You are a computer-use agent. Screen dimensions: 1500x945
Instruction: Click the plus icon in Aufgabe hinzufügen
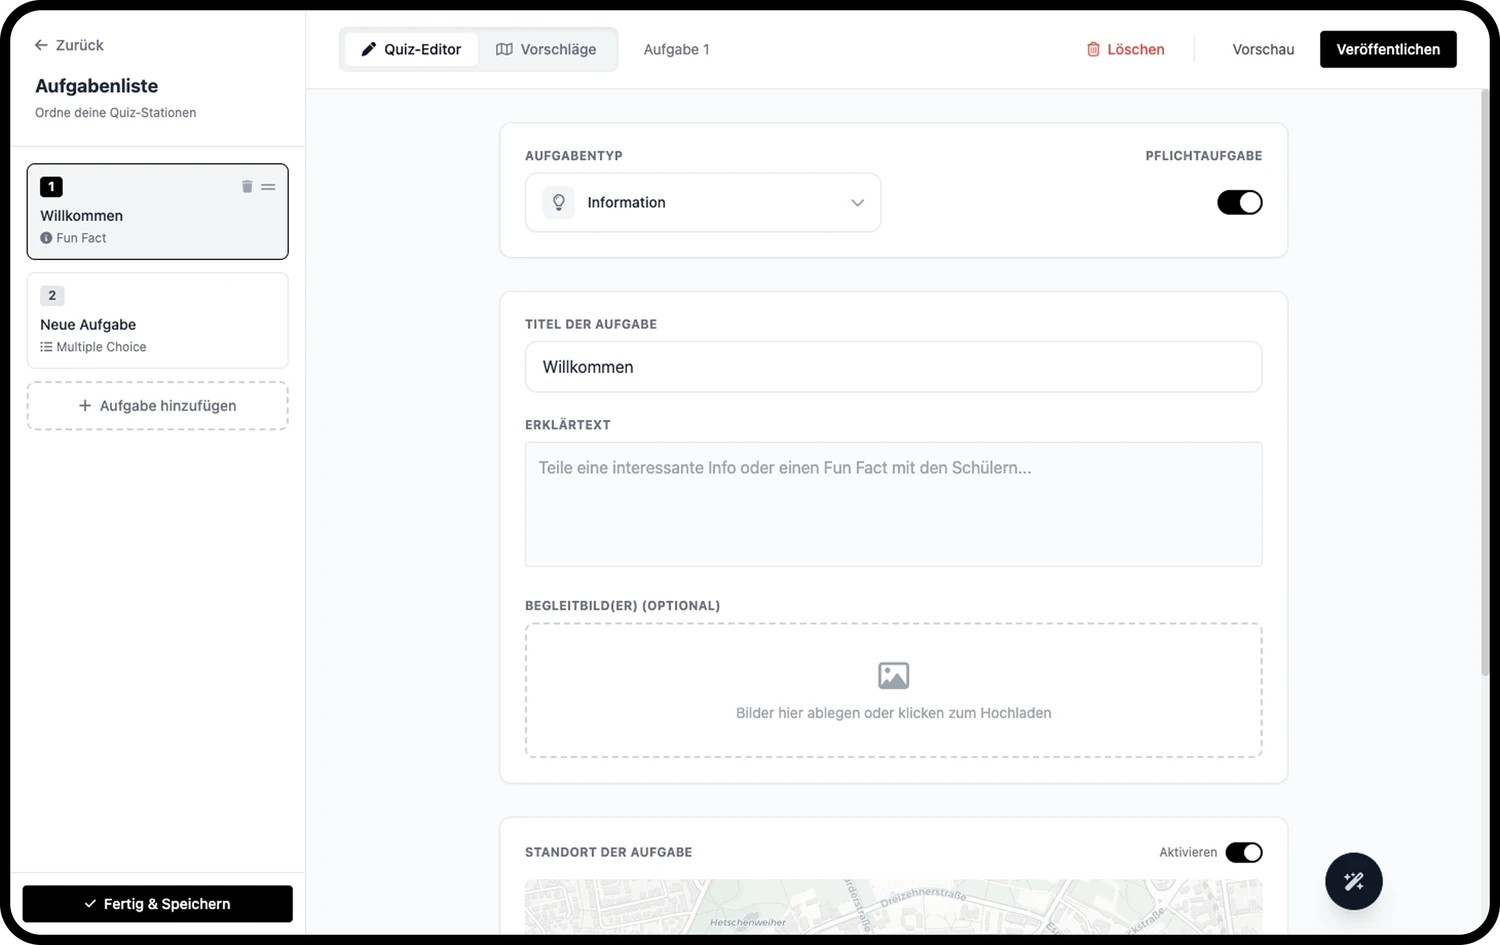coord(85,406)
